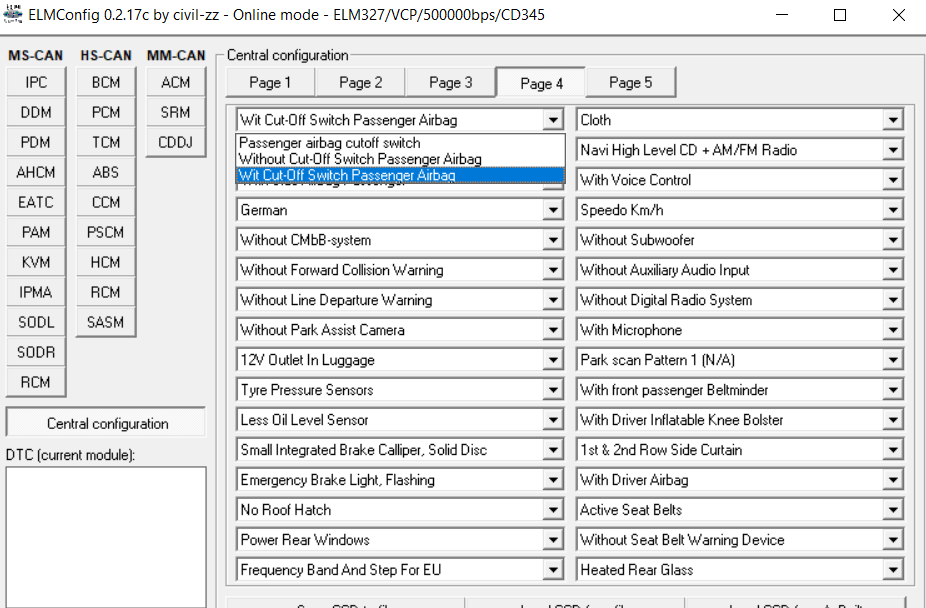Open the ABS module
Viewport: 926px width, 608px height.
point(106,173)
